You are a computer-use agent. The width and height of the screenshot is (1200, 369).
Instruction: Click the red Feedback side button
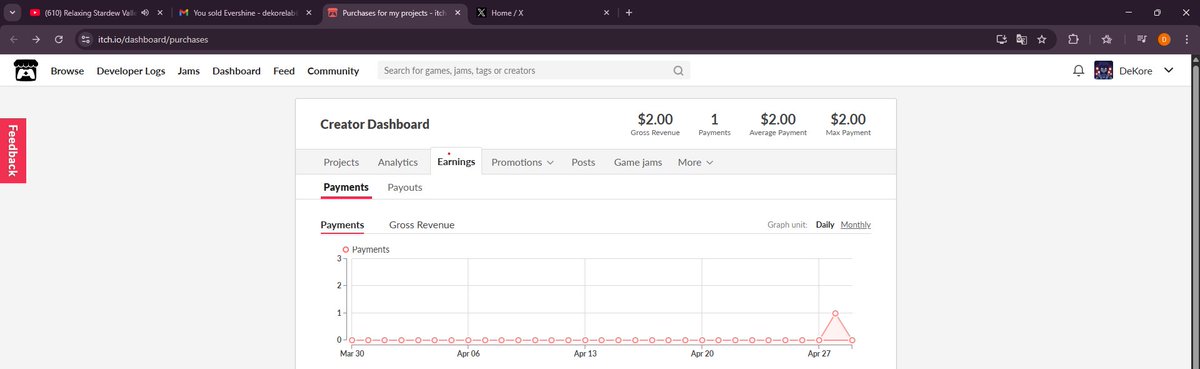[13, 150]
